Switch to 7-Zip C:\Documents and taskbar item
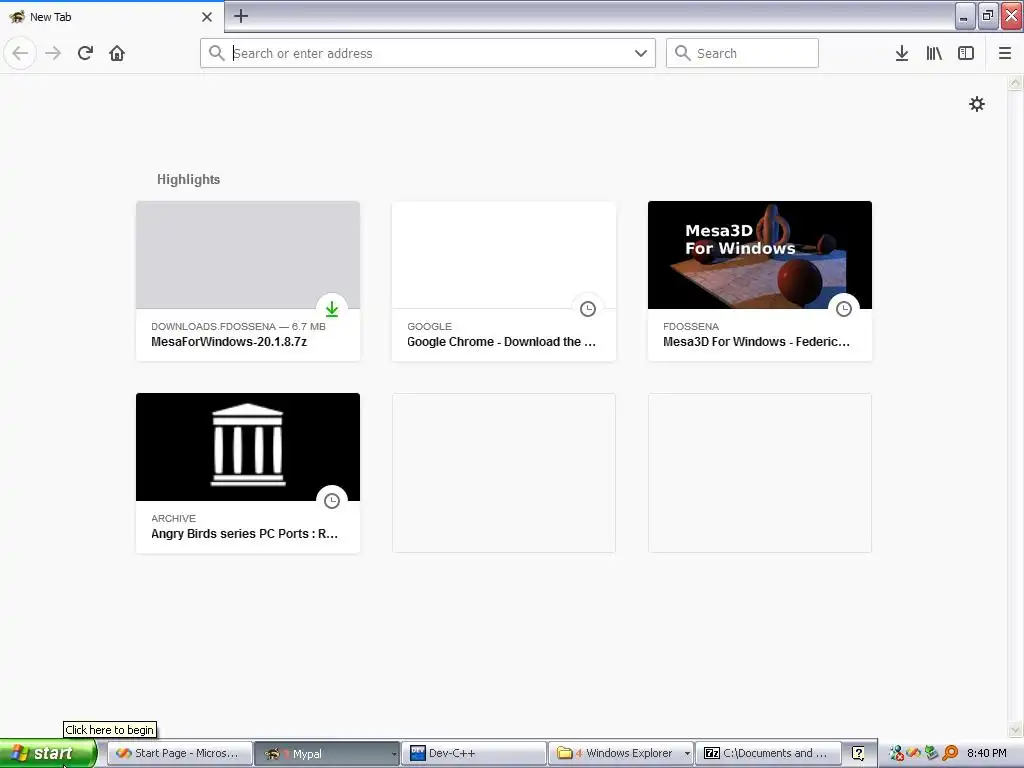This screenshot has height=768, width=1024. 767,753
